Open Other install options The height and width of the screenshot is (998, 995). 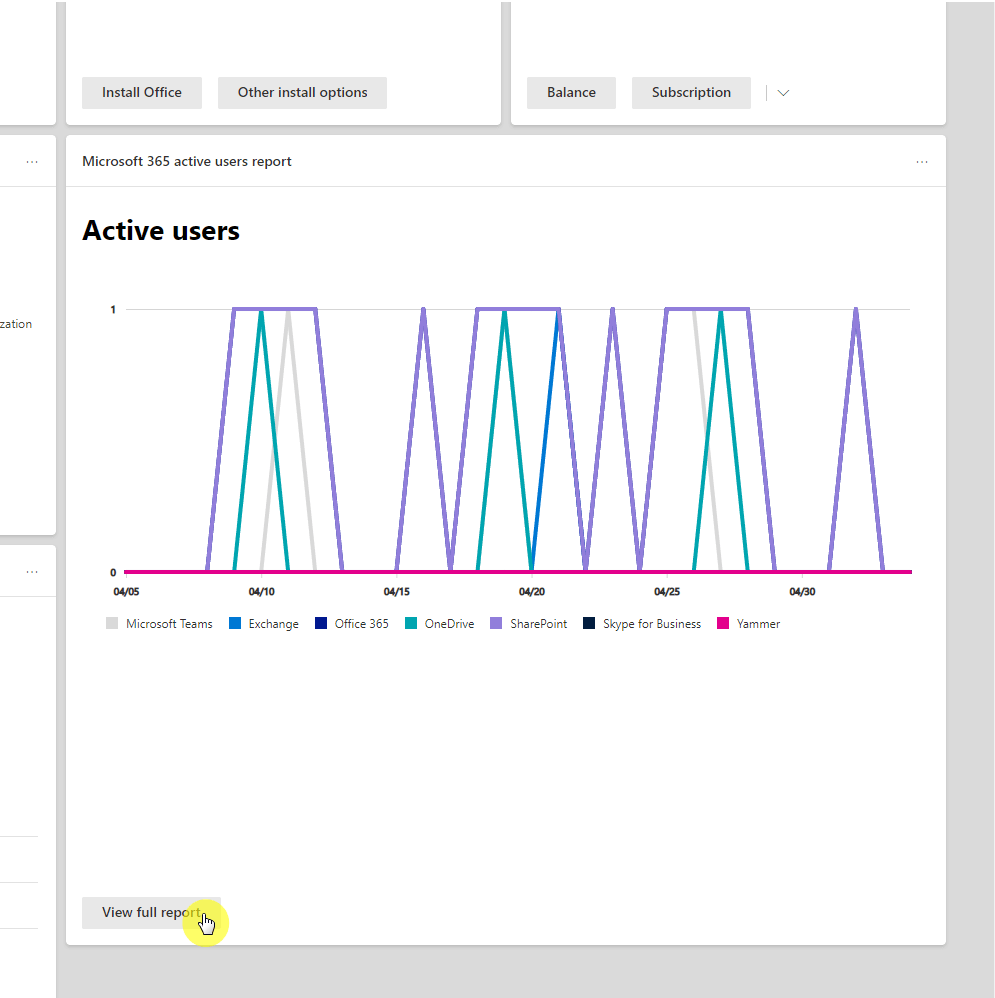pyautogui.click(x=302, y=93)
